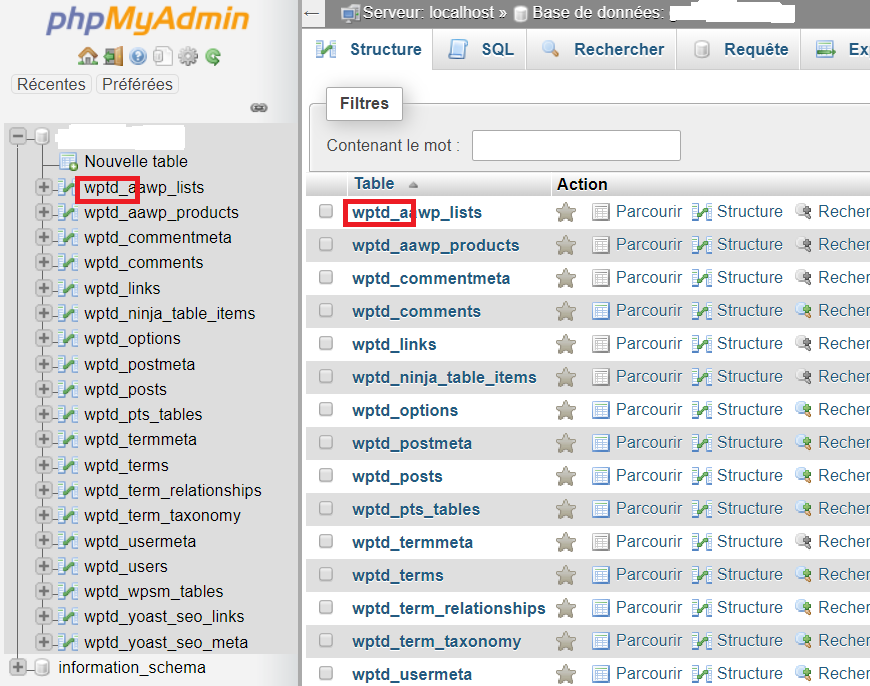Structure icon in wptd_pts_tables row
This screenshot has height=686, width=870.
(x=702, y=509)
